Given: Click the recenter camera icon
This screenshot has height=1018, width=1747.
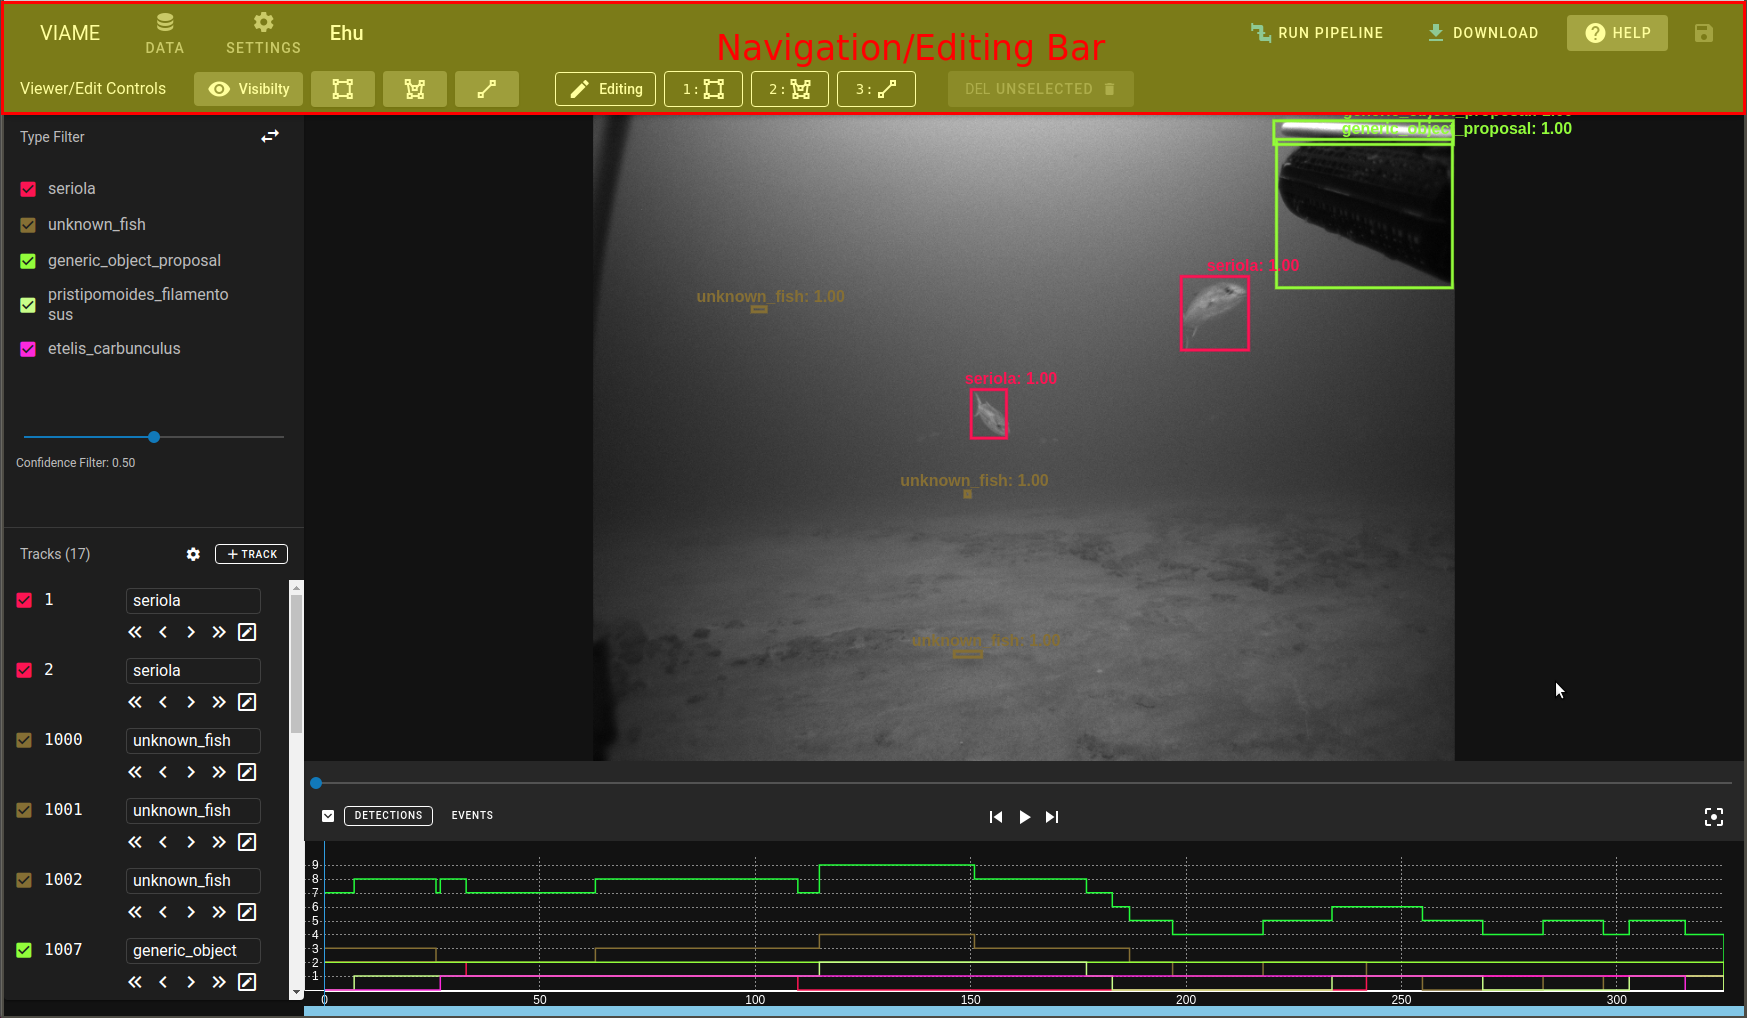Looking at the screenshot, I should coord(1714,817).
